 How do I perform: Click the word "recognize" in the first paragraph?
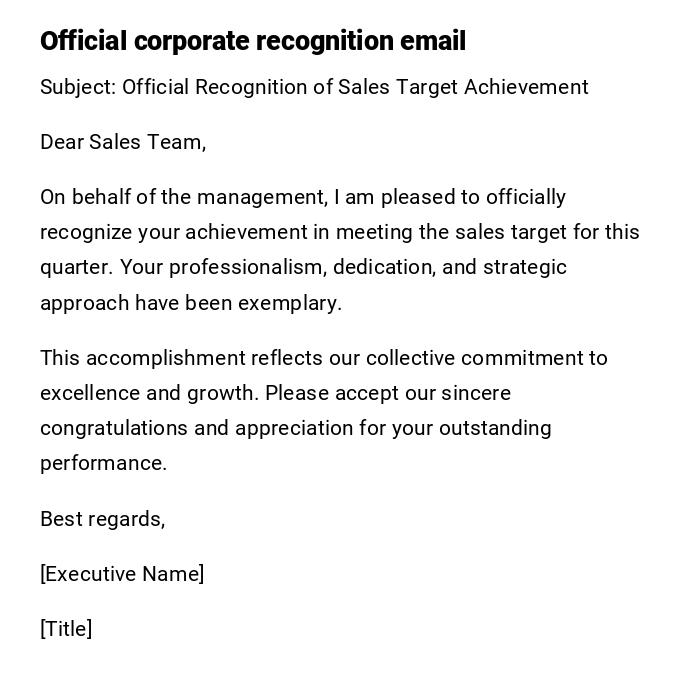tap(86, 232)
